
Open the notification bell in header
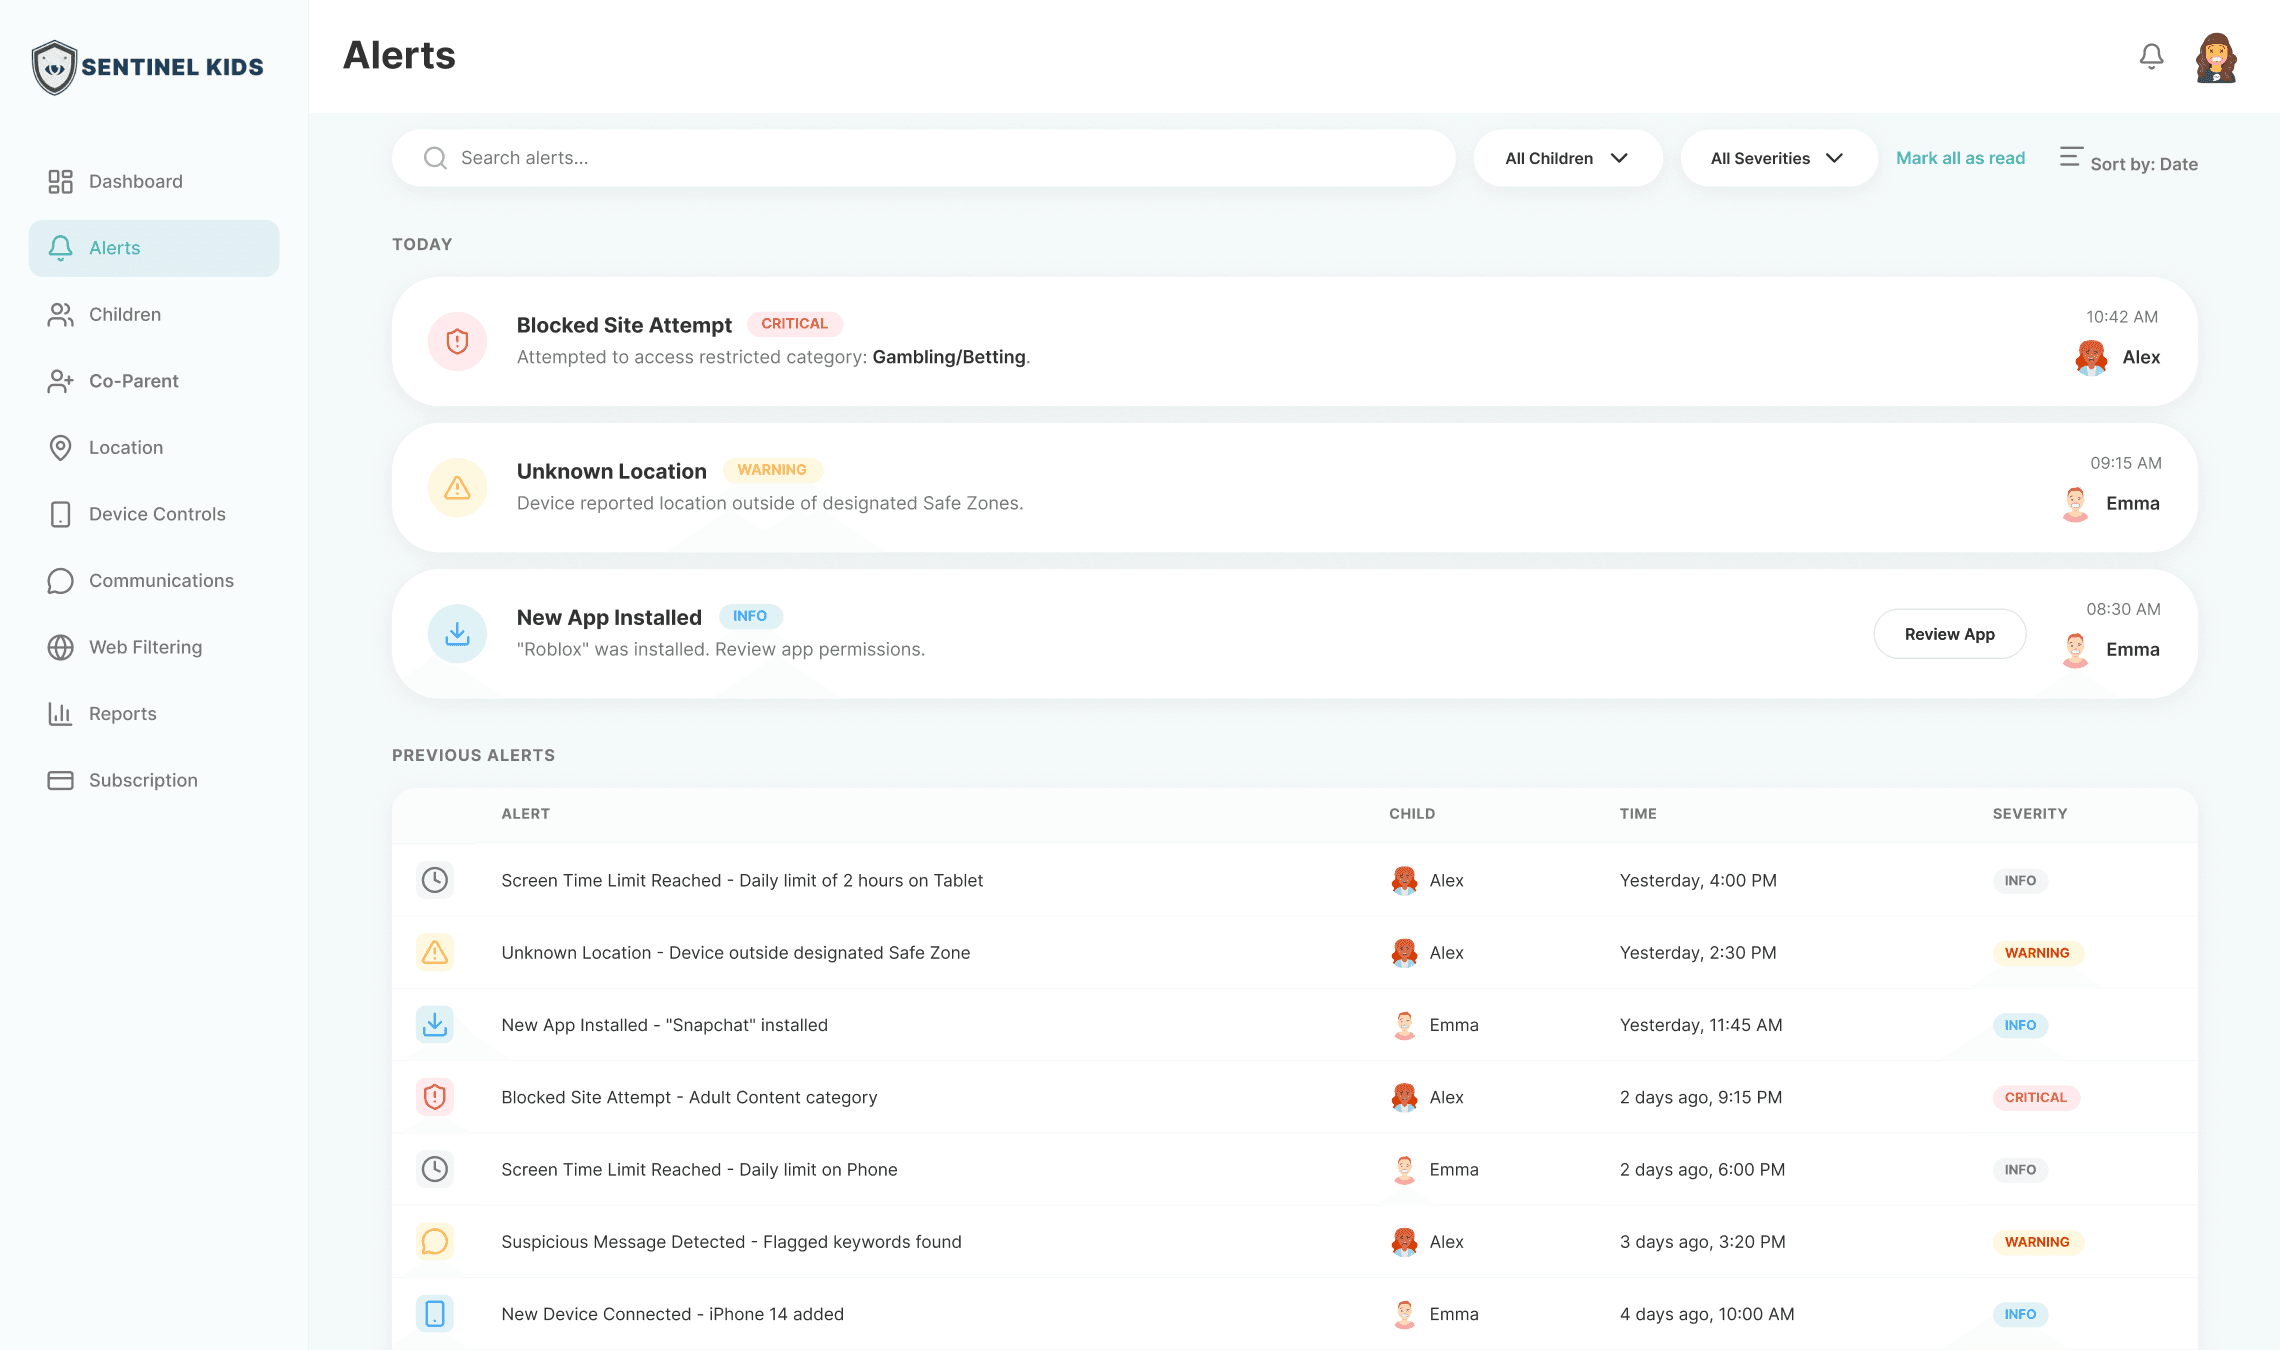[x=2151, y=57]
